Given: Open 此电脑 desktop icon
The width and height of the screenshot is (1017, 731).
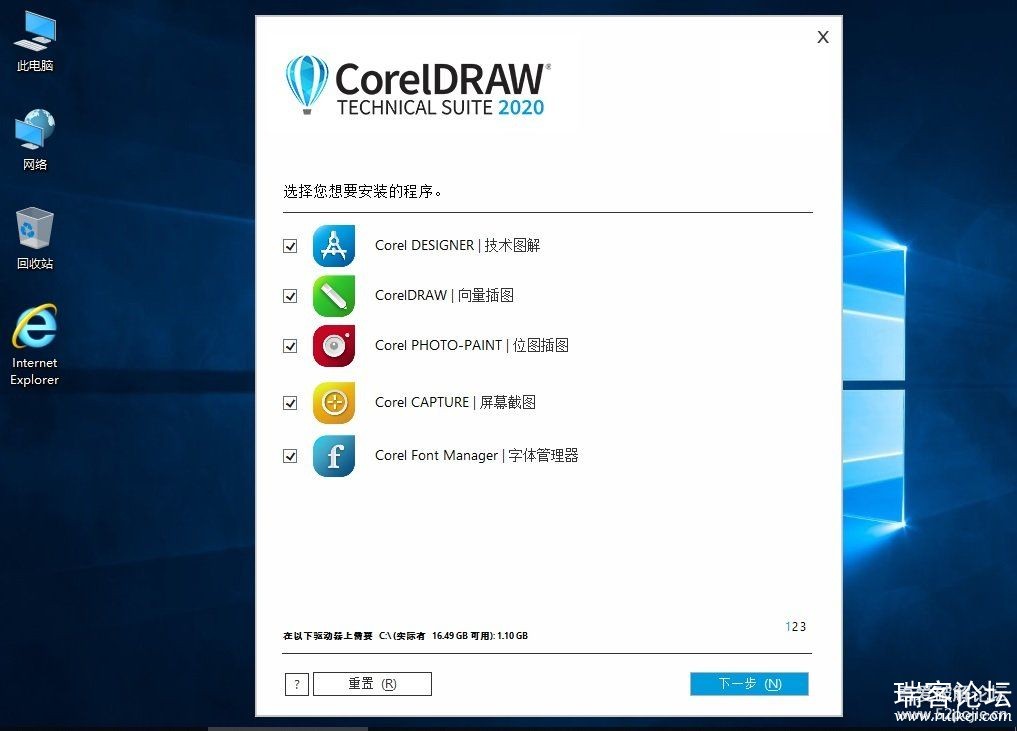Looking at the screenshot, I should (x=35, y=42).
